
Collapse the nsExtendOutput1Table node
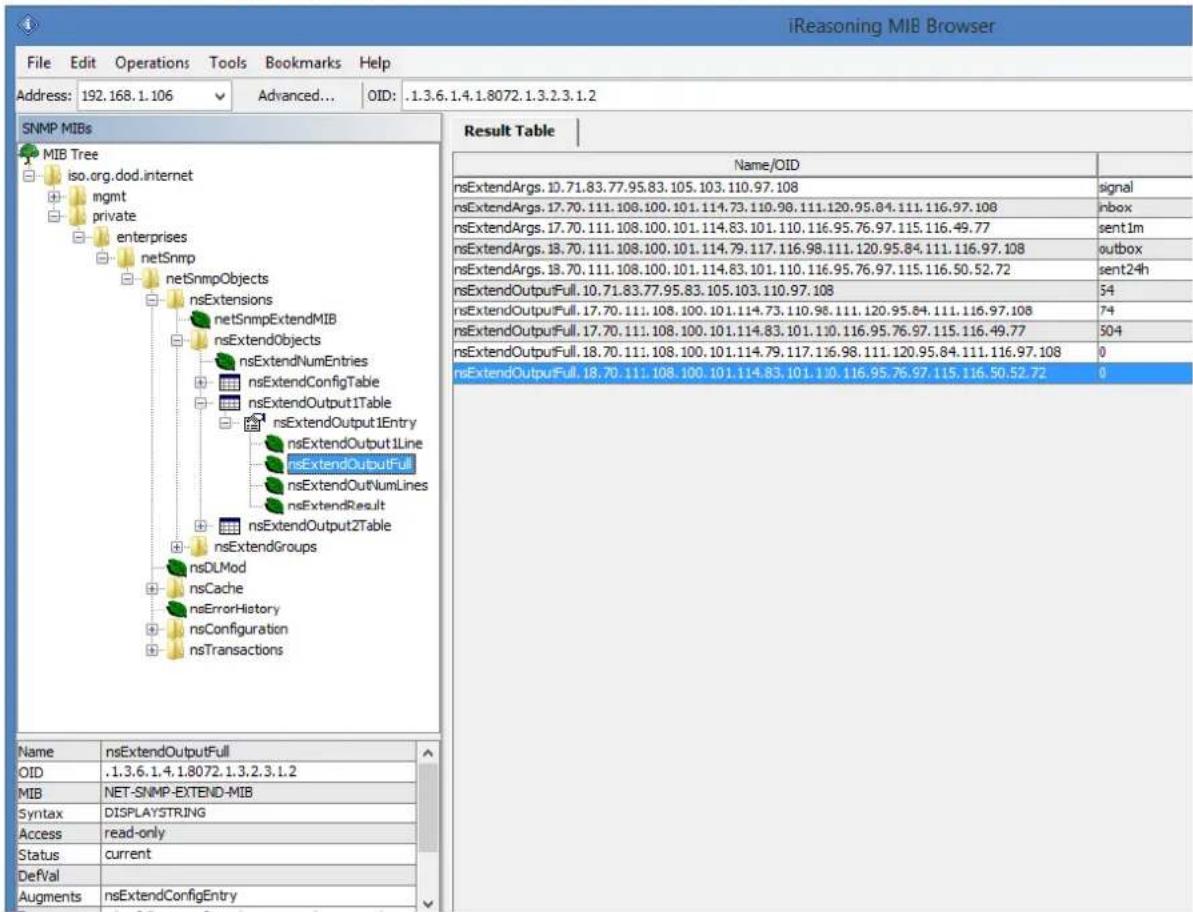[200, 402]
